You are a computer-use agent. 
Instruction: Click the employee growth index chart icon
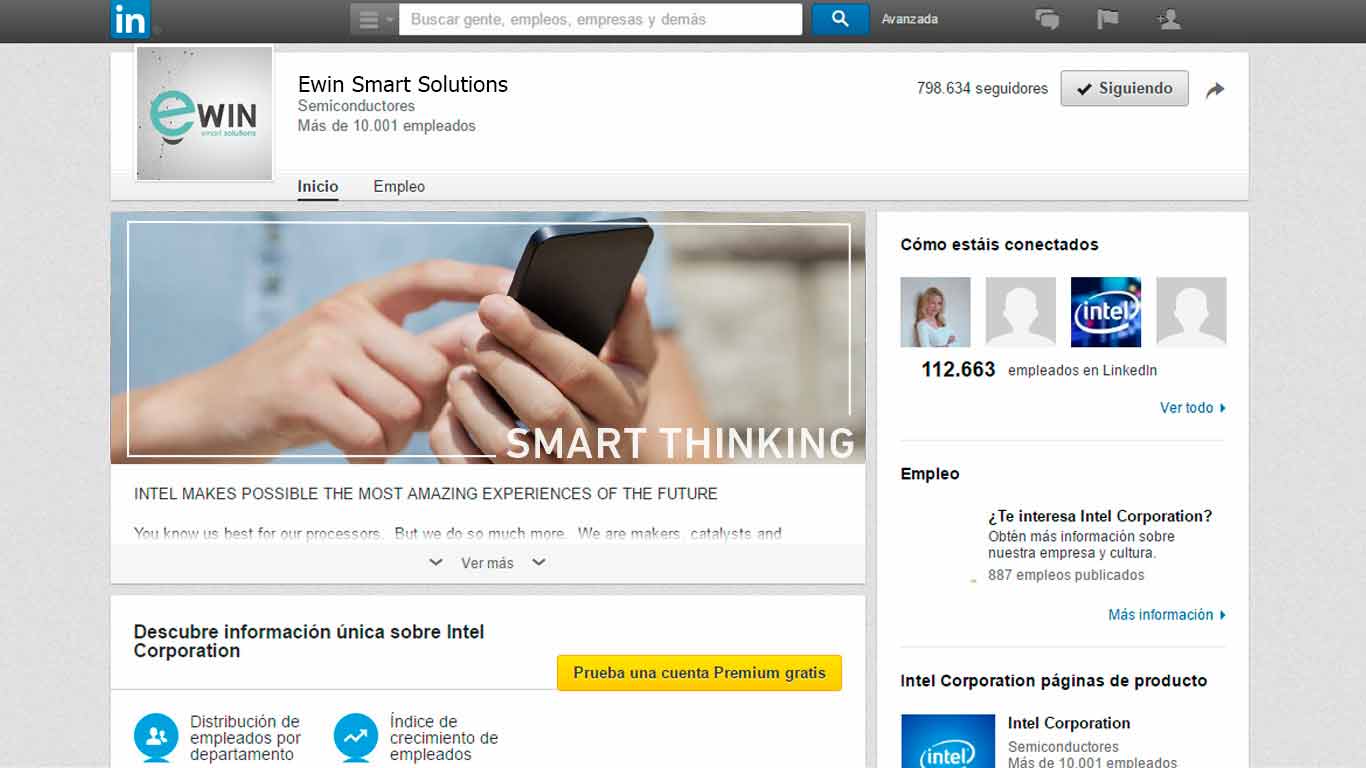pos(356,737)
